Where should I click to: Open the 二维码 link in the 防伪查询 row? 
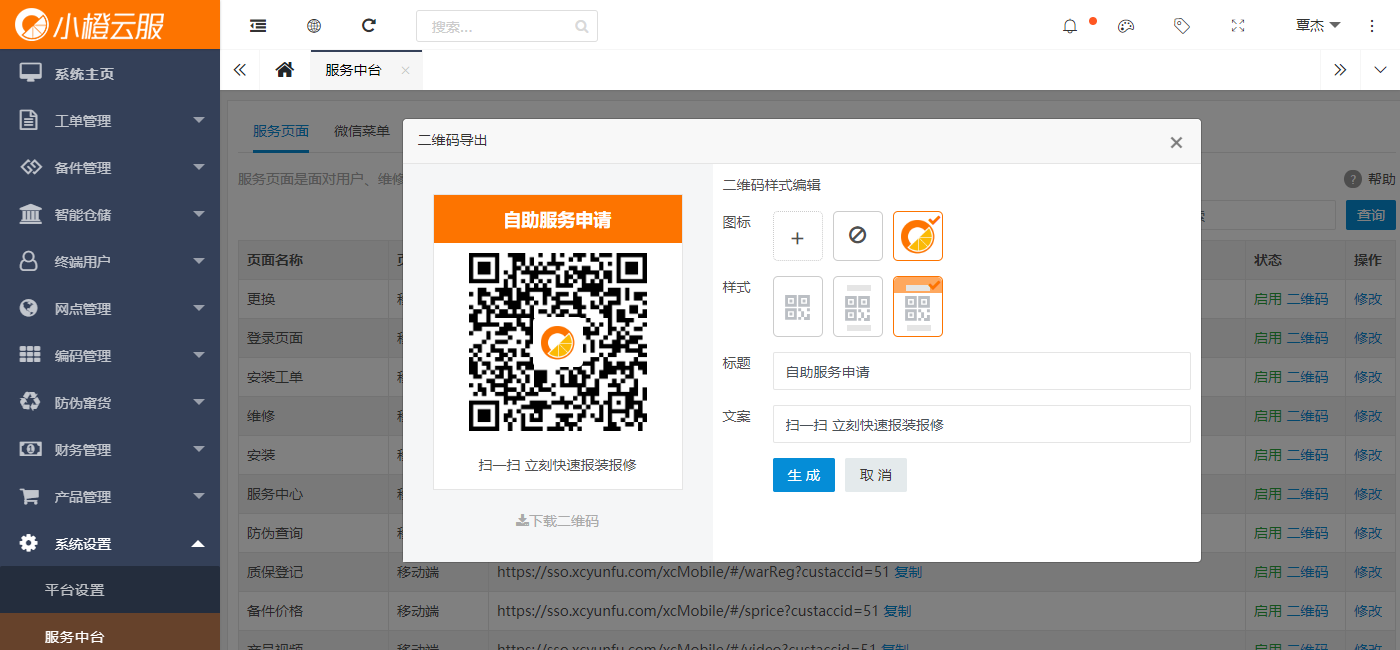point(1307,533)
